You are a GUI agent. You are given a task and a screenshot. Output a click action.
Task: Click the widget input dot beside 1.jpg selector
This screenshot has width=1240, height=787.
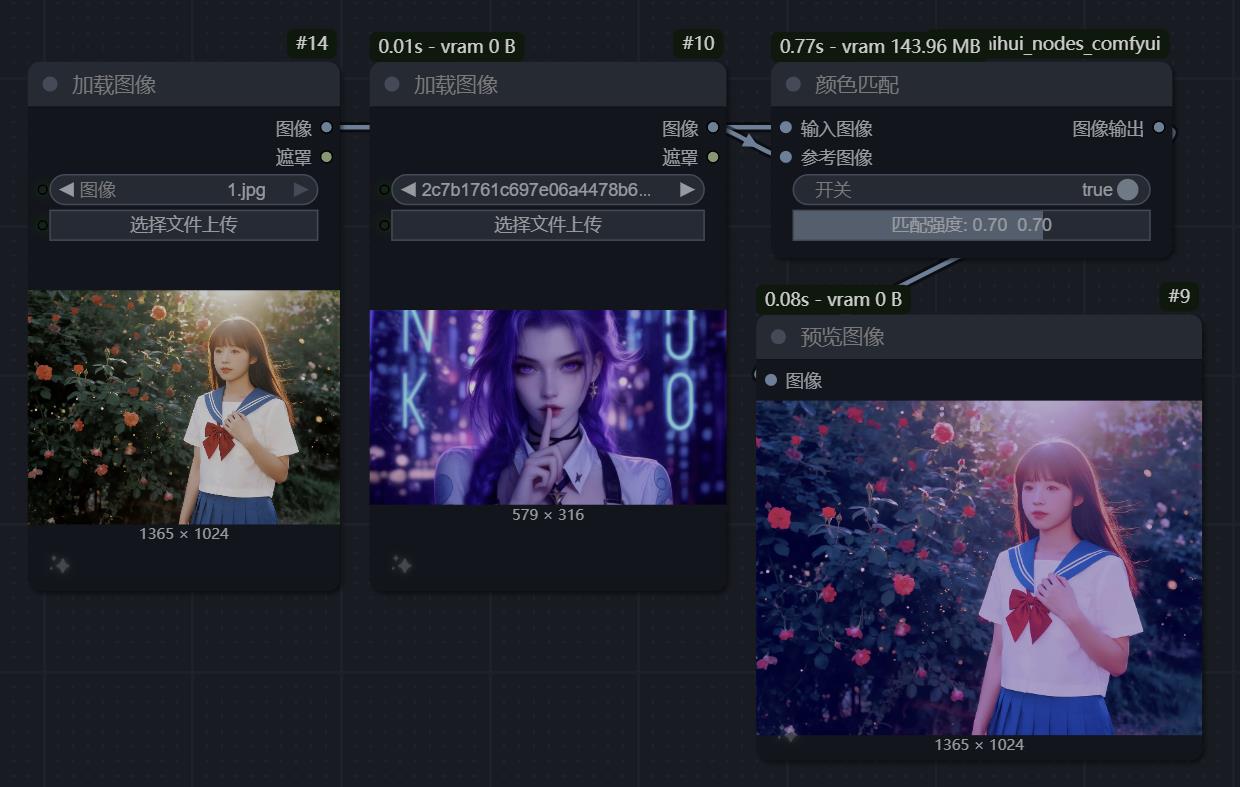42,190
